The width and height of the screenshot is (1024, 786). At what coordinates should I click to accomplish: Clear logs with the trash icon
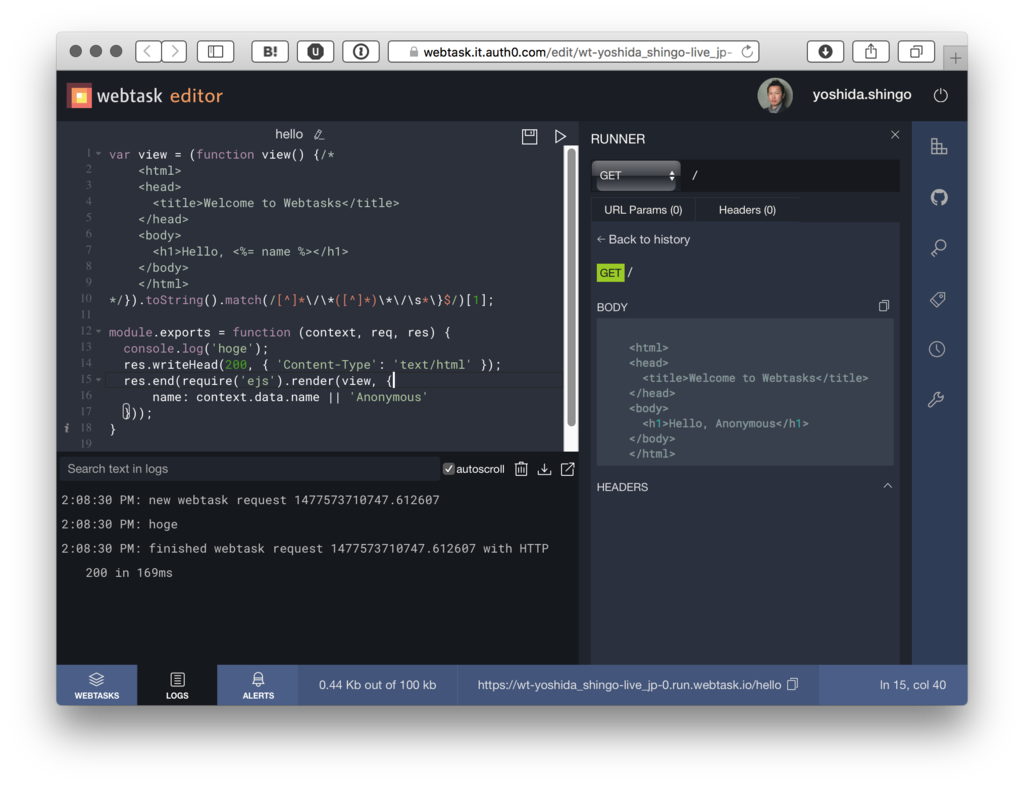[x=520, y=469]
